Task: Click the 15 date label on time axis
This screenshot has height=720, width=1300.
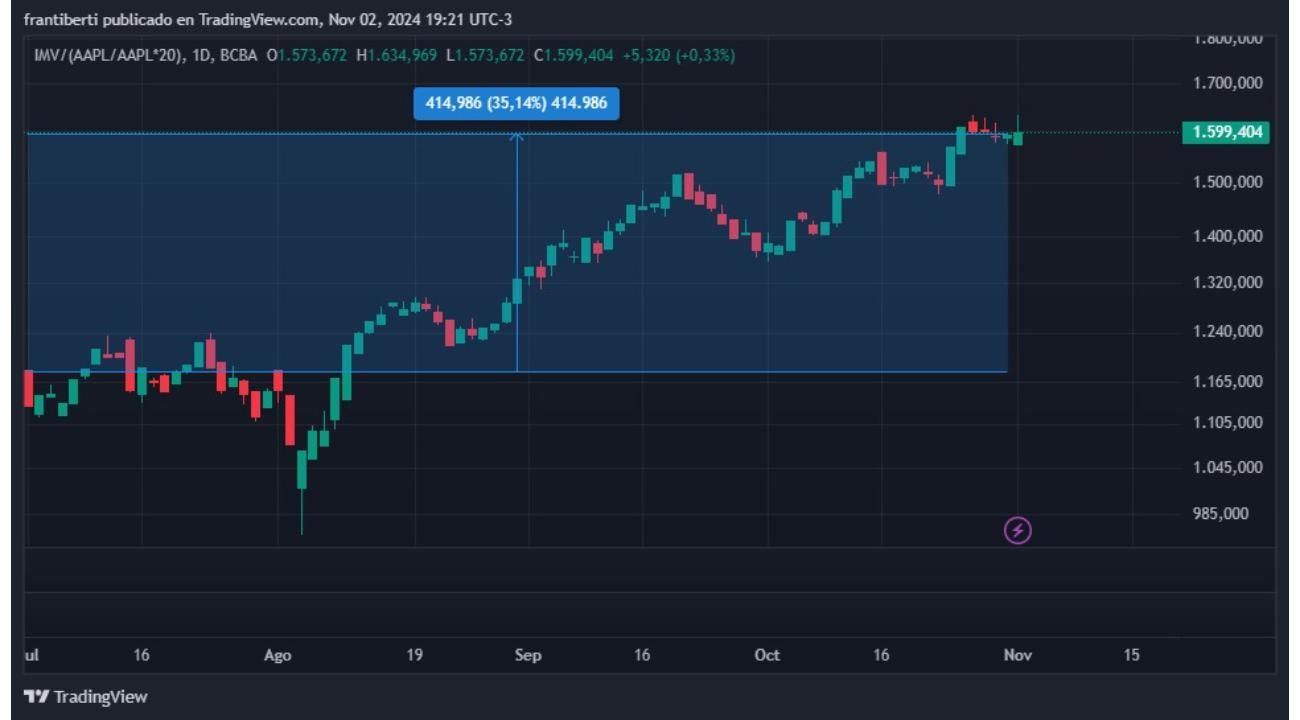Action: point(1131,655)
